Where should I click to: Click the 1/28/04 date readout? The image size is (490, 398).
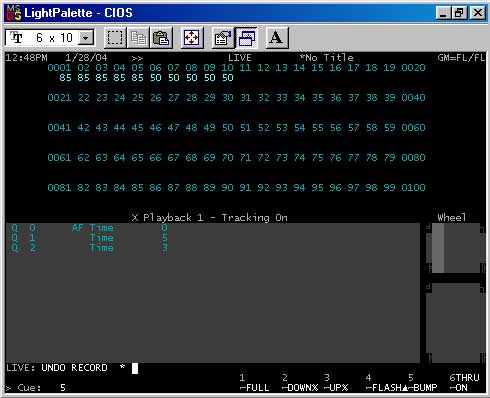pos(86,58)
